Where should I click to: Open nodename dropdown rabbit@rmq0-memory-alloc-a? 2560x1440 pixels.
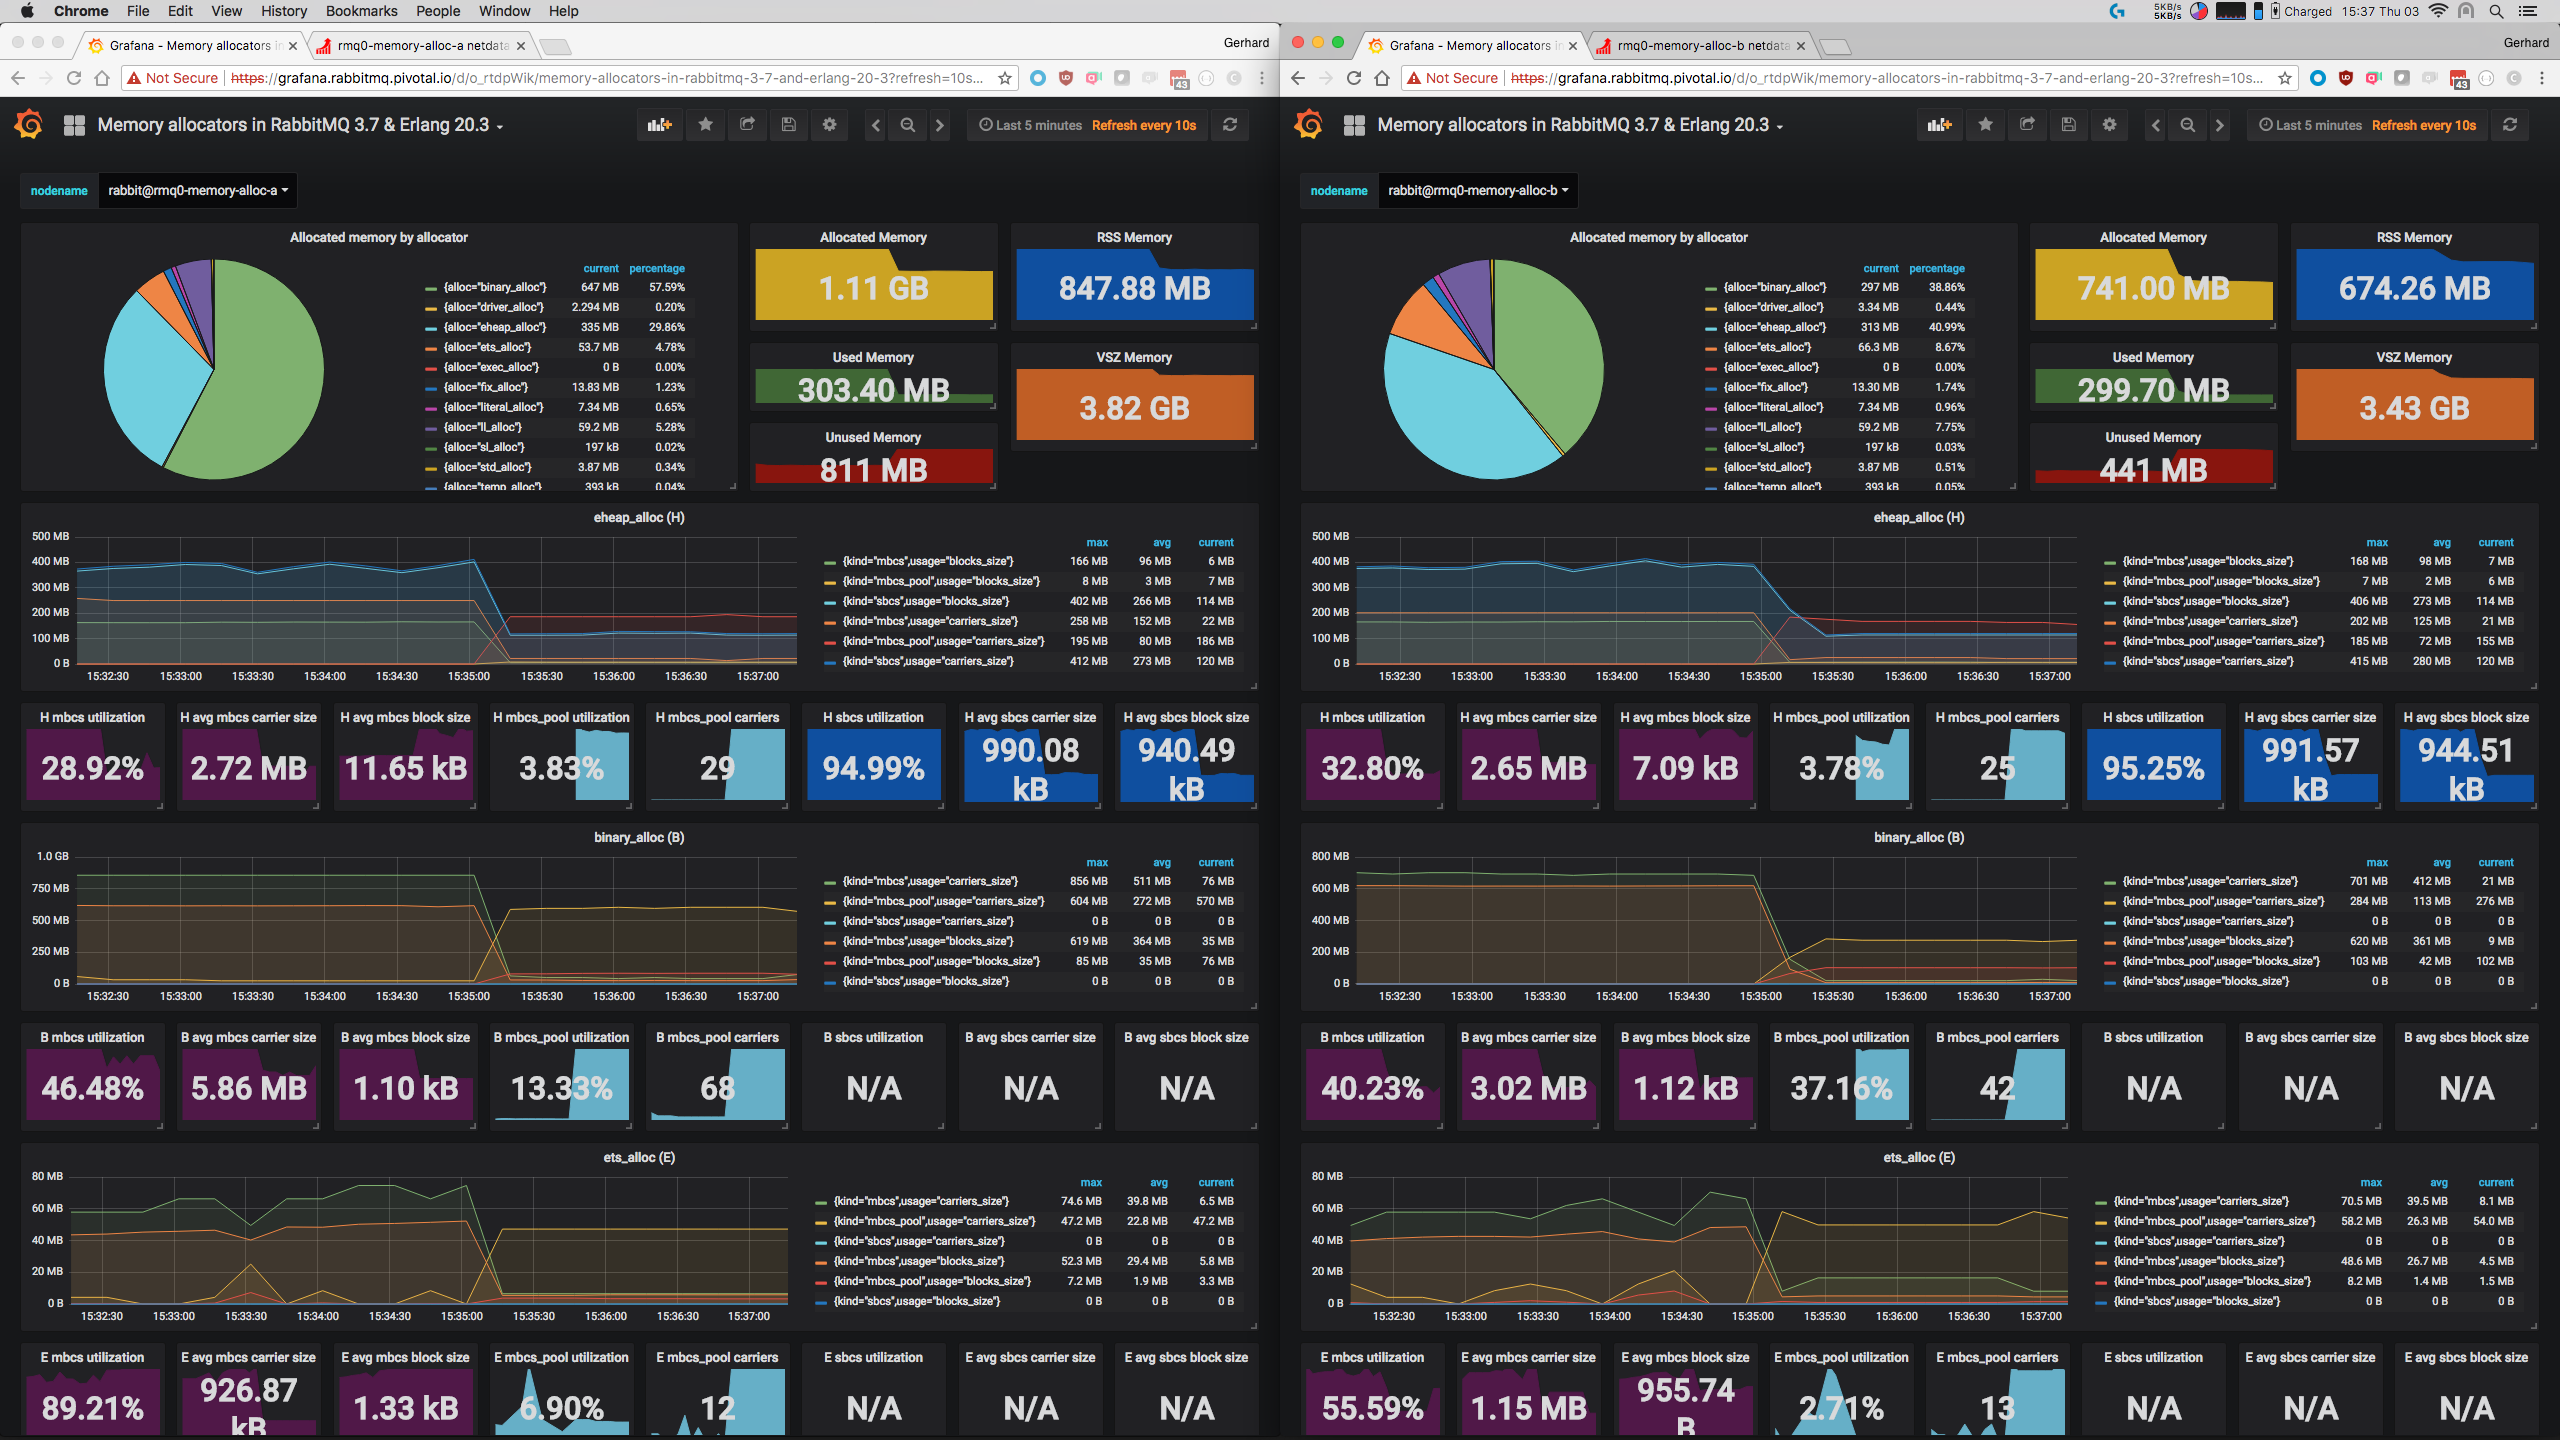[x=198, y=190]
